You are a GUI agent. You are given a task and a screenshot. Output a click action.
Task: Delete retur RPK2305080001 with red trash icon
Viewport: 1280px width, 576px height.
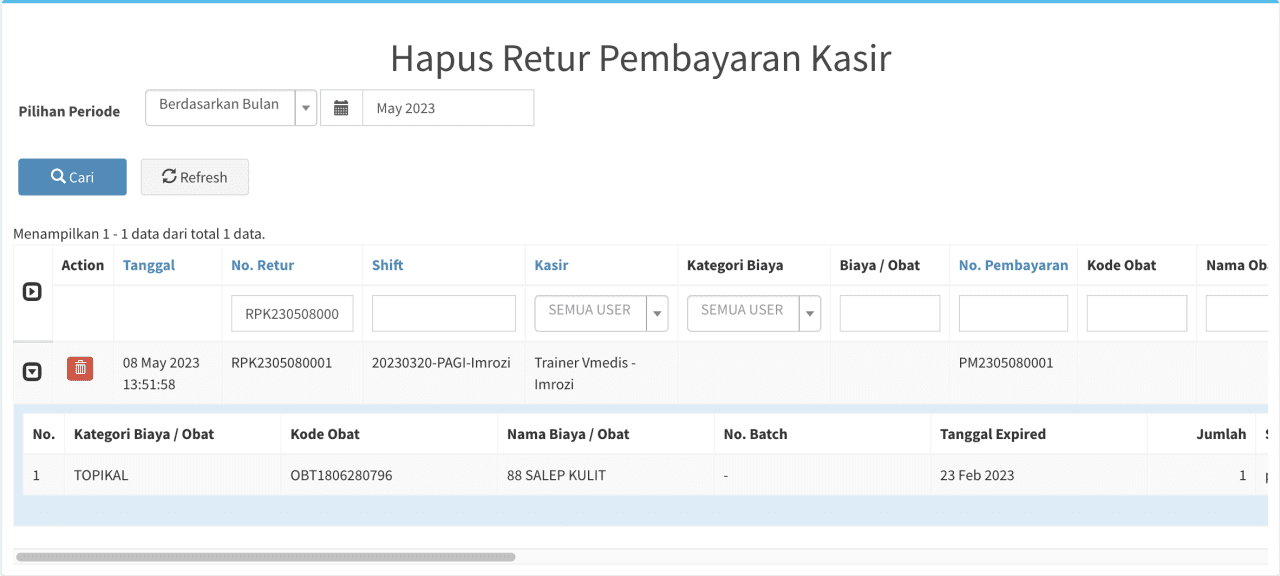pyautogui.click(x=81, y=368)
